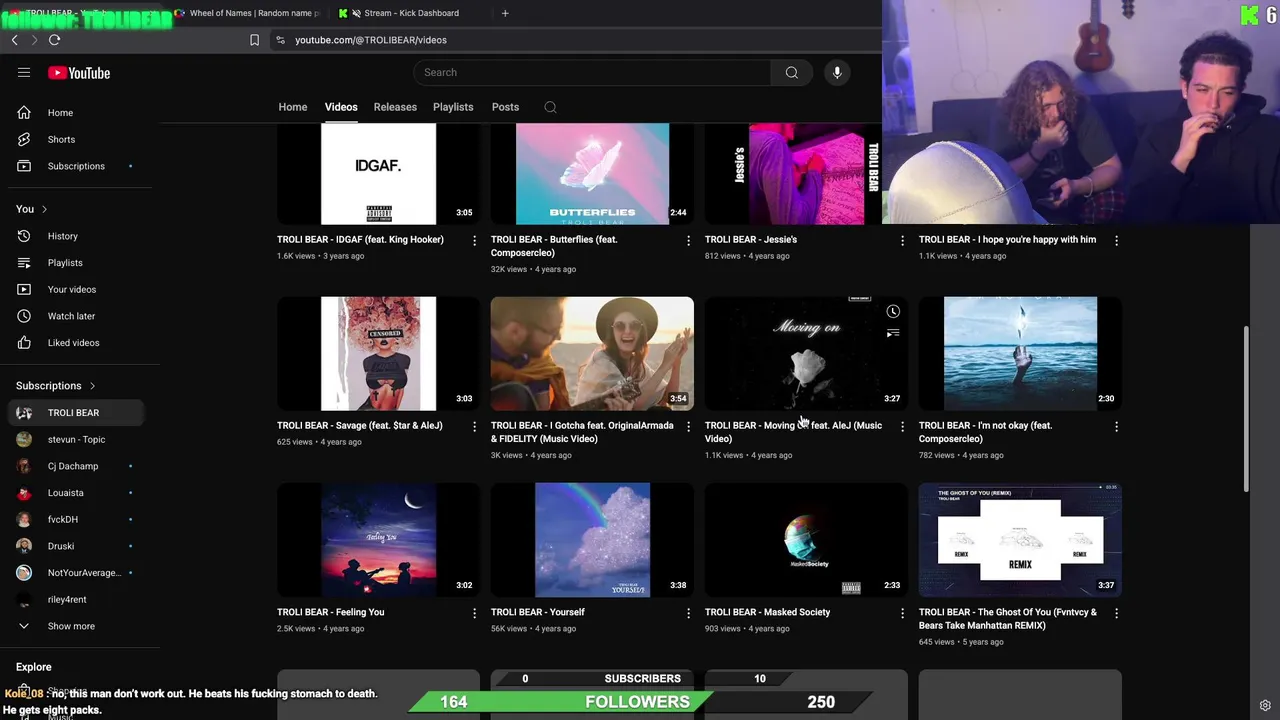Open options menu for I'm not okay video

pyautogui.click(x=1116, y=426)
